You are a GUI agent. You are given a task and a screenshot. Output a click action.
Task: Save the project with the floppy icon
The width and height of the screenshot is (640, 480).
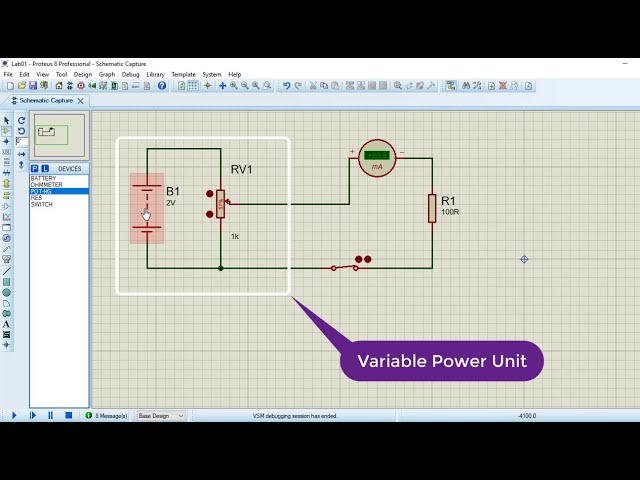coord(33,86)
